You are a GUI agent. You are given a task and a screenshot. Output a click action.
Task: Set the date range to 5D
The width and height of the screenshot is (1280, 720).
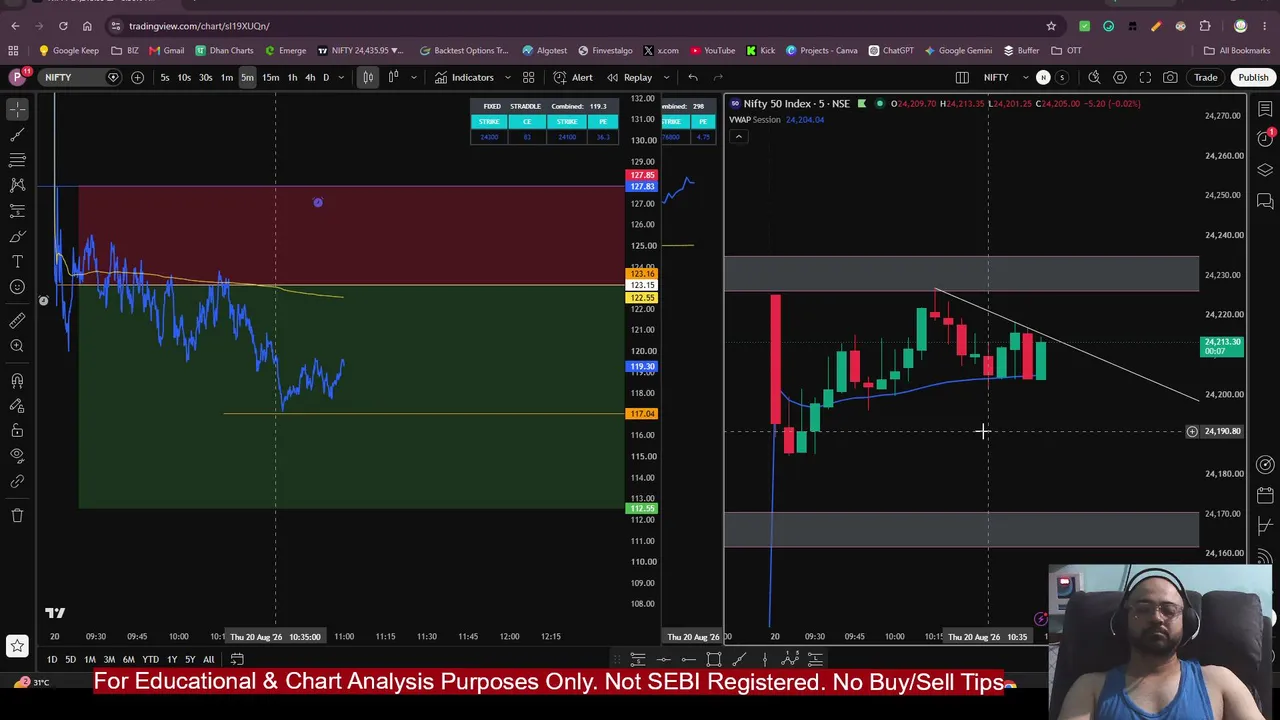pyautogui.click(x=70, y=659)
